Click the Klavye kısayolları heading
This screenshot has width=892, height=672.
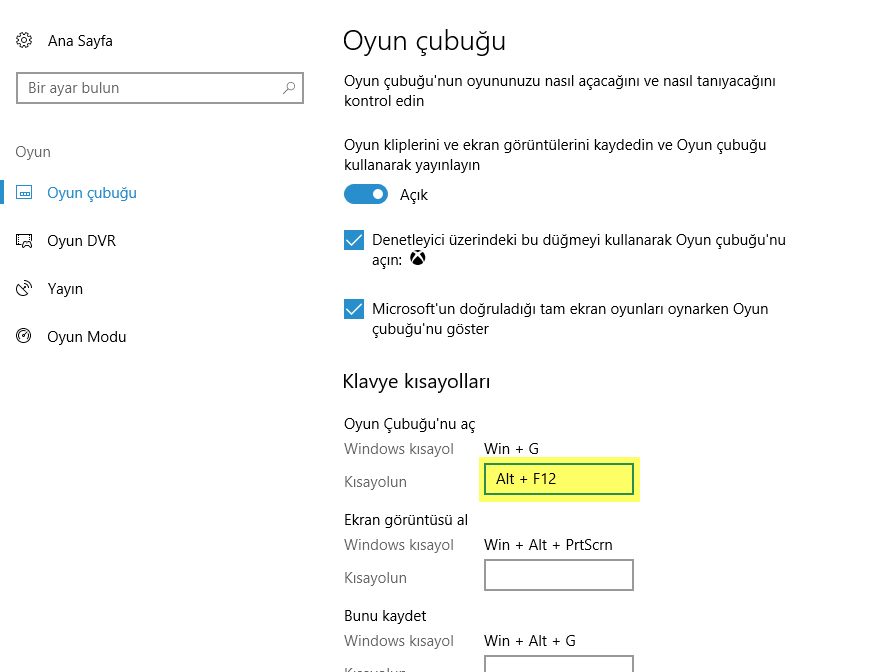416,381
